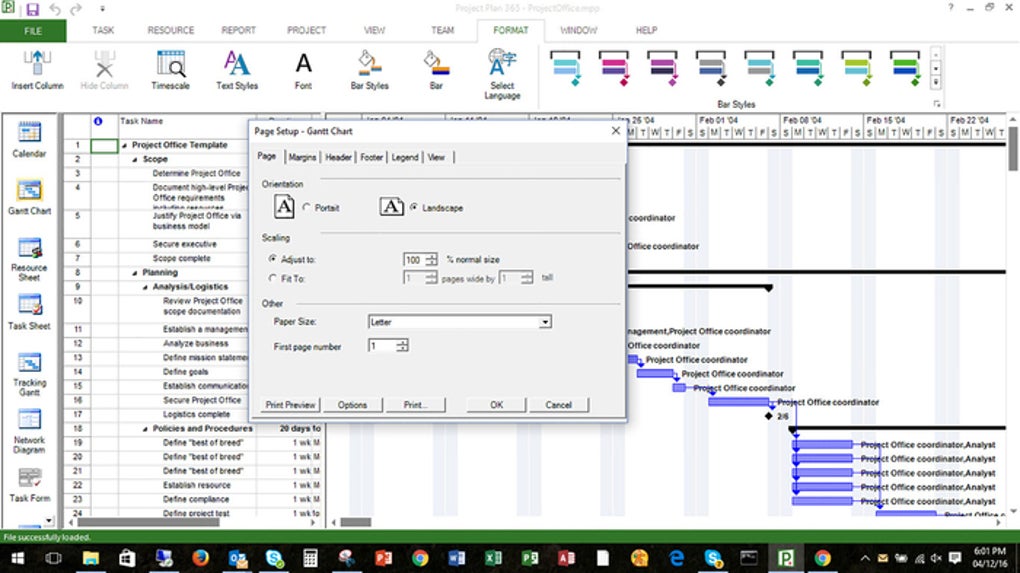Click the Help question mark icon
This screenshot has width=1020, height=573.
[950, 8]
